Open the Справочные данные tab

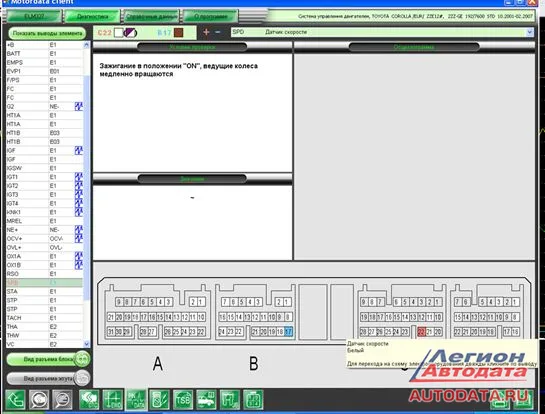(152, 16)
